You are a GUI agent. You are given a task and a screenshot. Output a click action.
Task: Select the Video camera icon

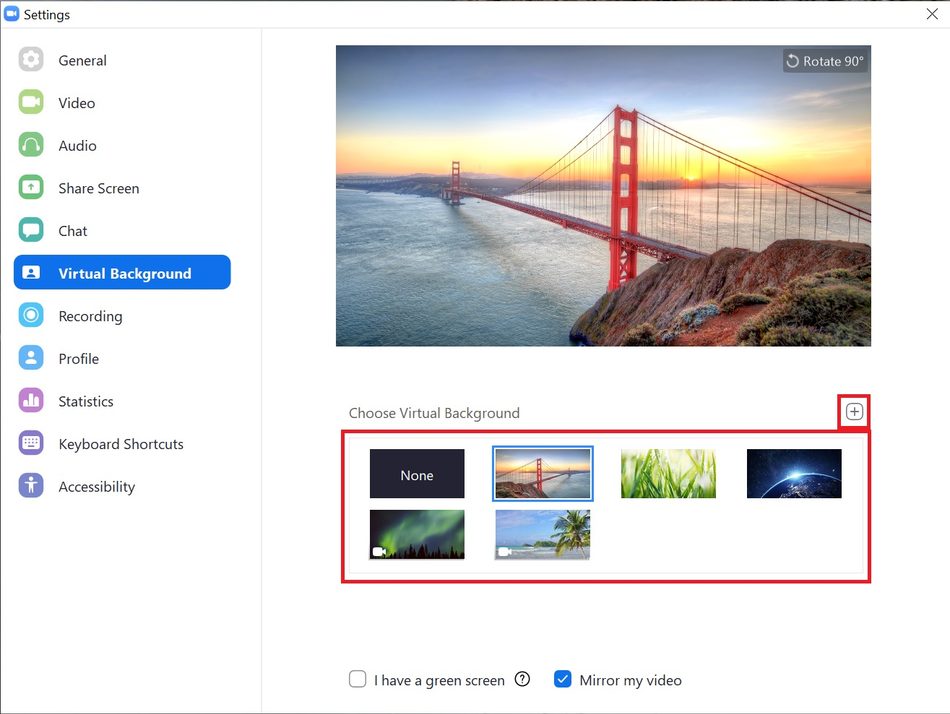click(31, 102)
